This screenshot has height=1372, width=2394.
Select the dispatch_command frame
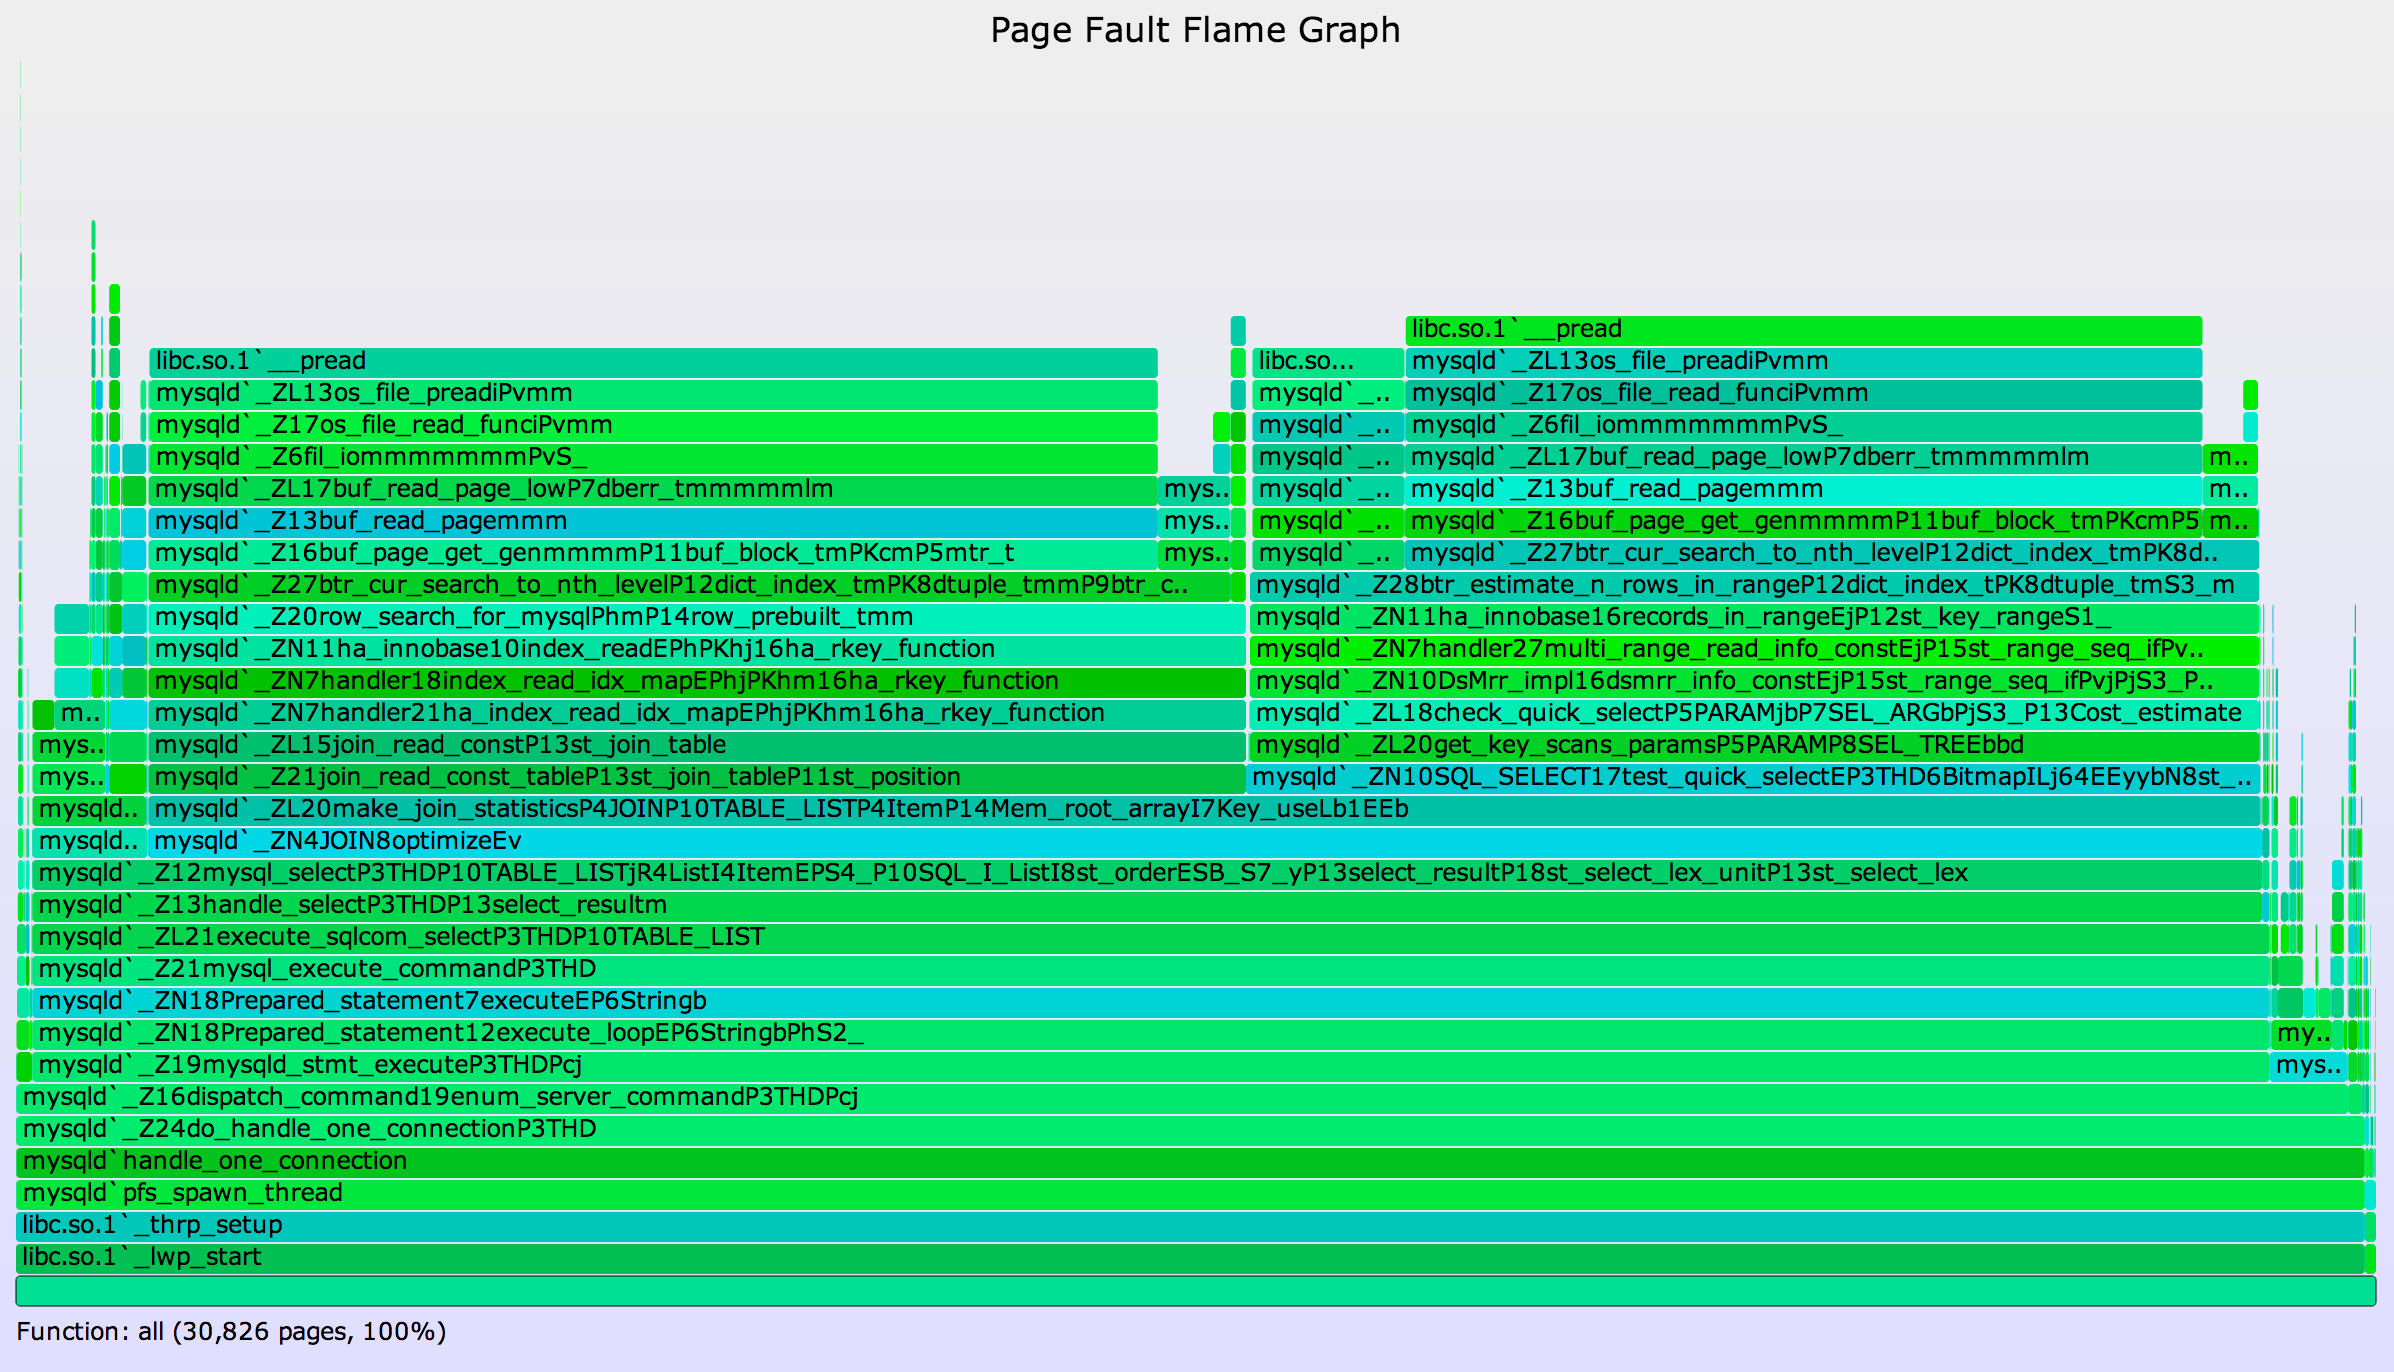click(1180, 1097)
